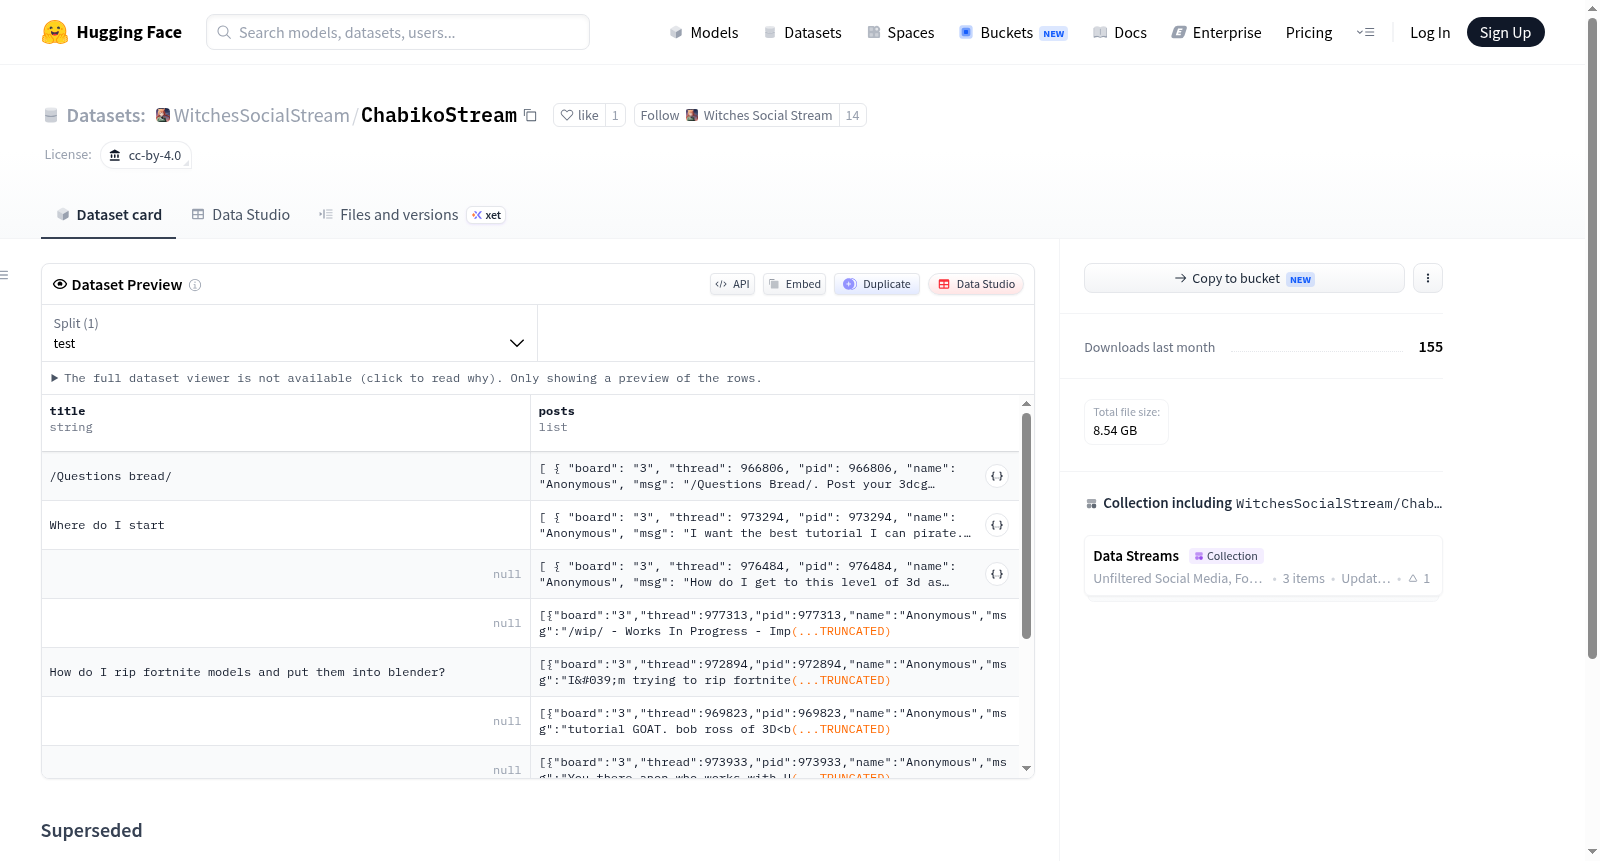Focus the search models and datasets field
This screenshot has height=861, width=1600.
398,32
